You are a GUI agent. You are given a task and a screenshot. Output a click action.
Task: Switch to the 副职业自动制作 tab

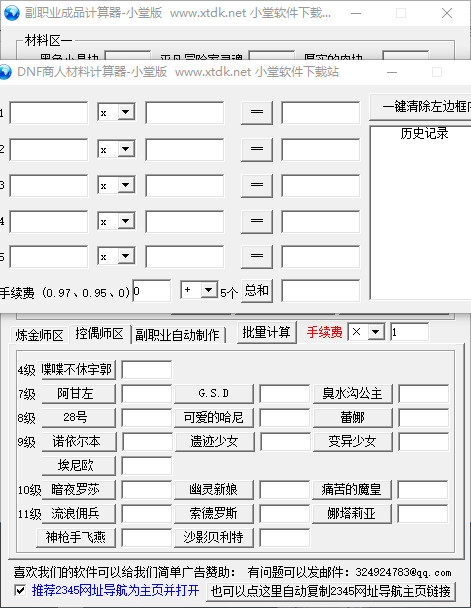coord(177,335)
